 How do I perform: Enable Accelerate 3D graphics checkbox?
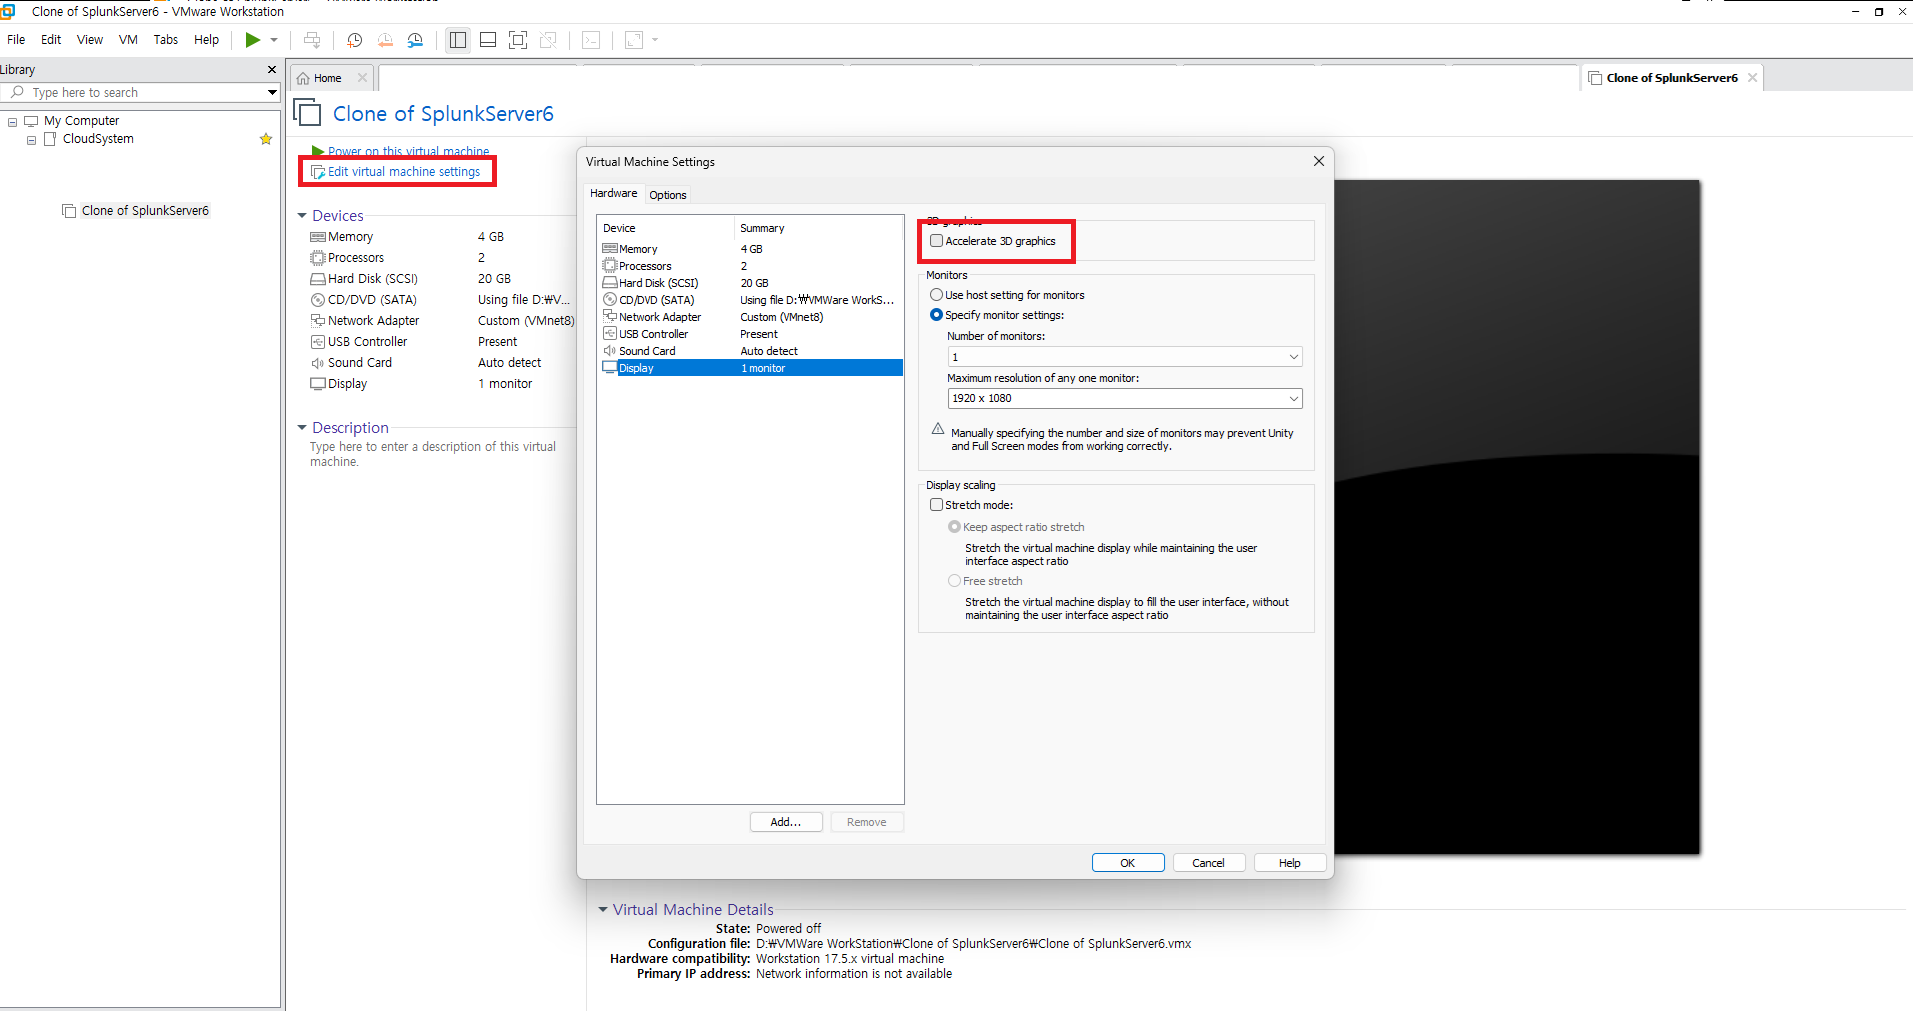tap(937, 241)
